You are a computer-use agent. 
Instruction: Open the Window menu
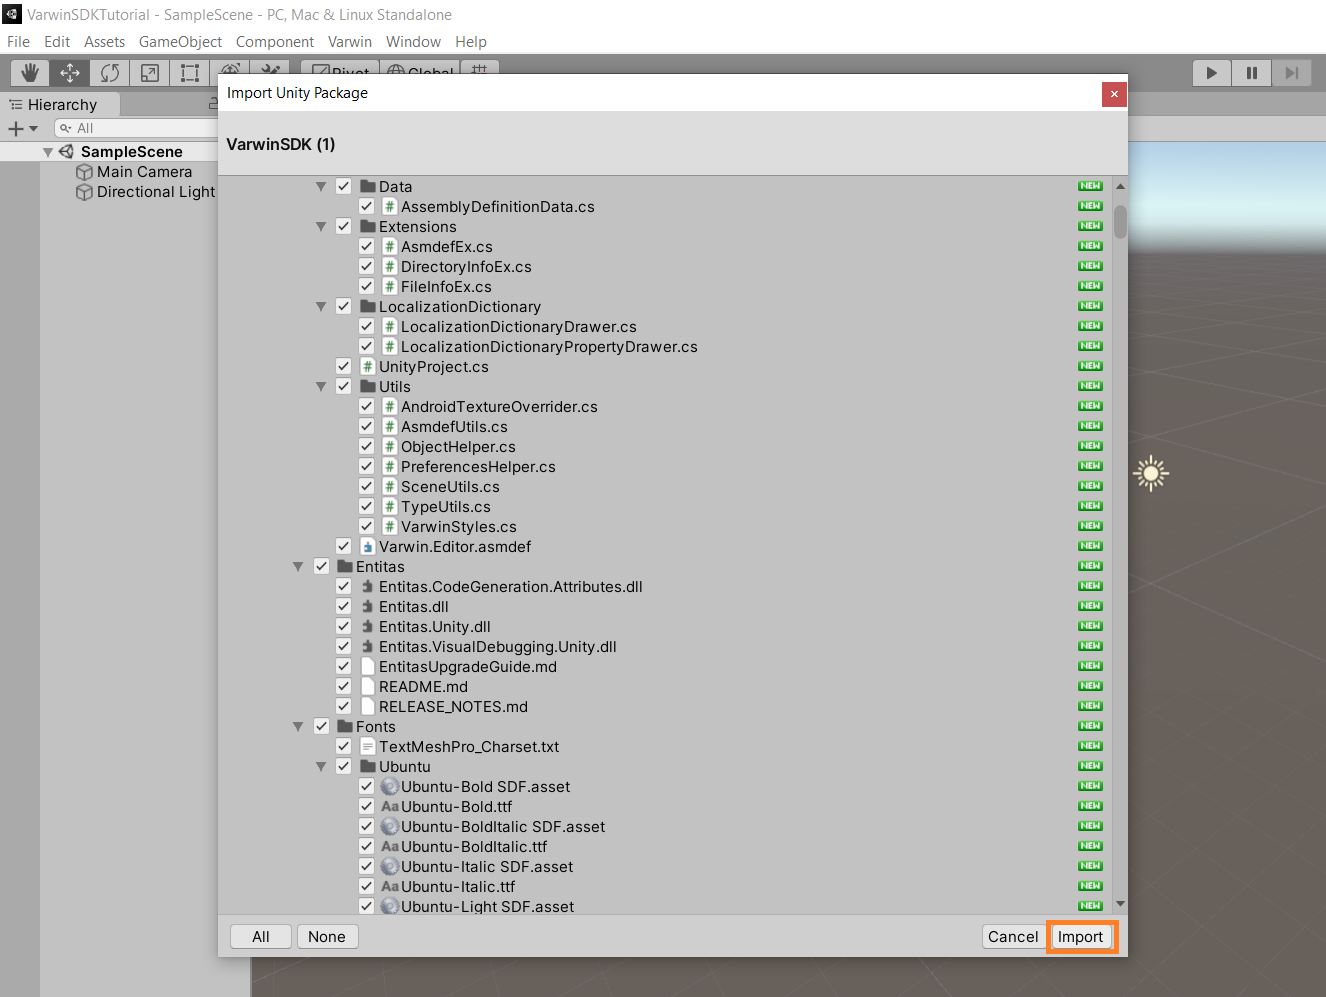point(413,42)
